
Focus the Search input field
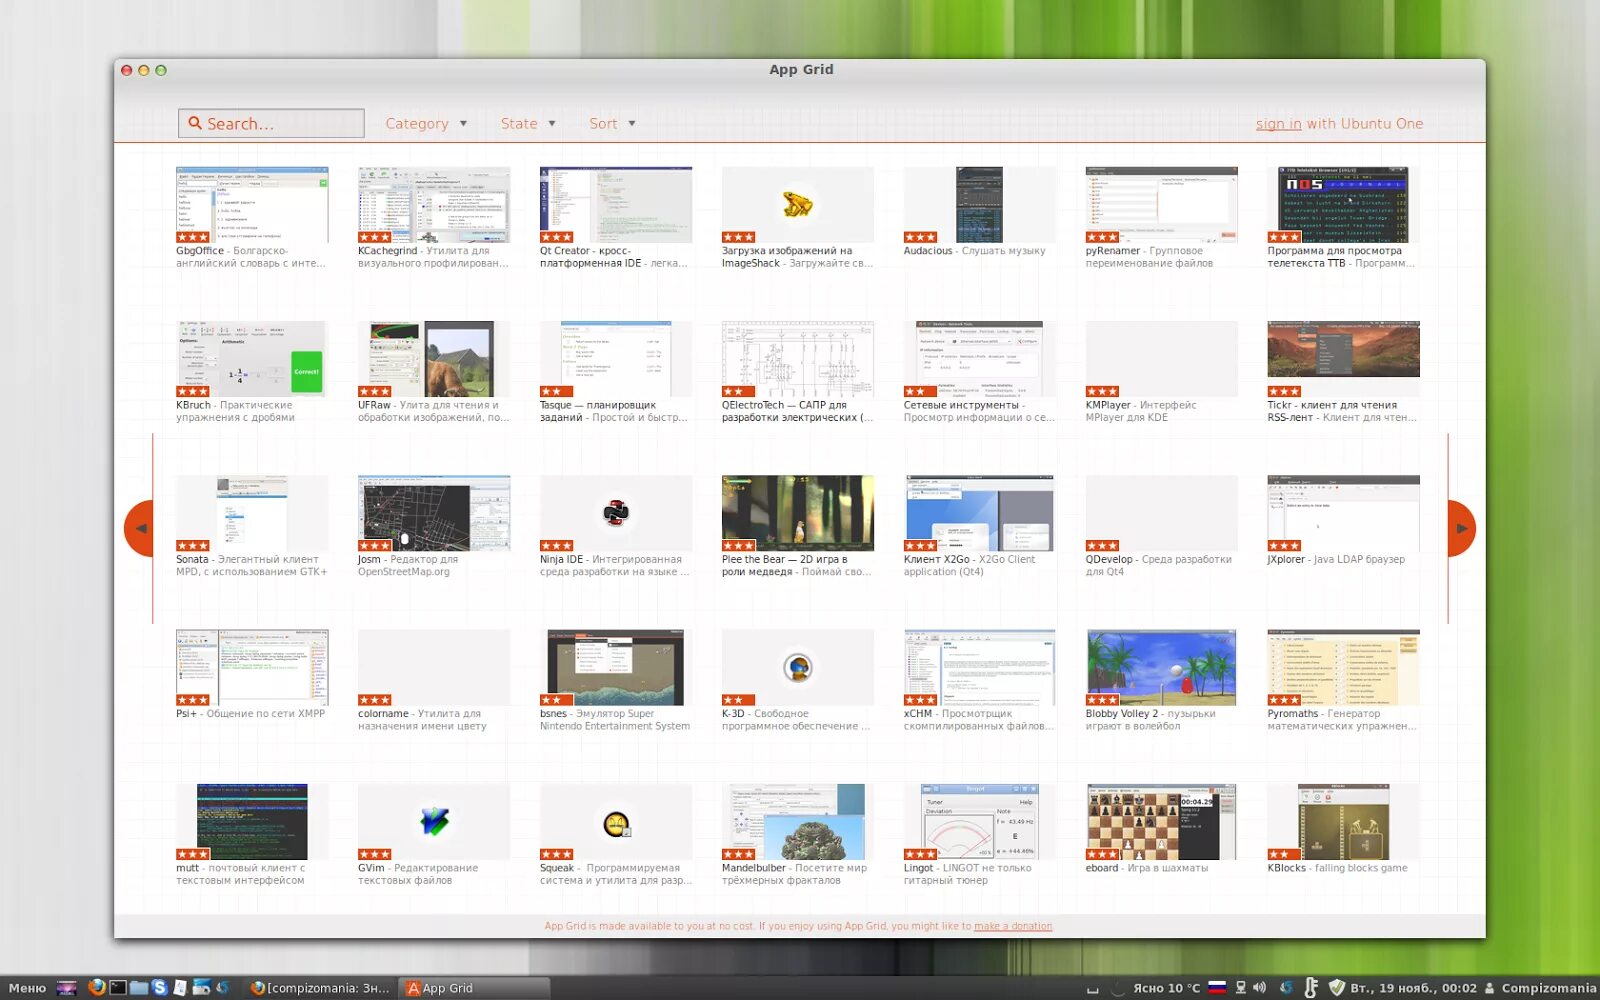[x=271, y=123]
